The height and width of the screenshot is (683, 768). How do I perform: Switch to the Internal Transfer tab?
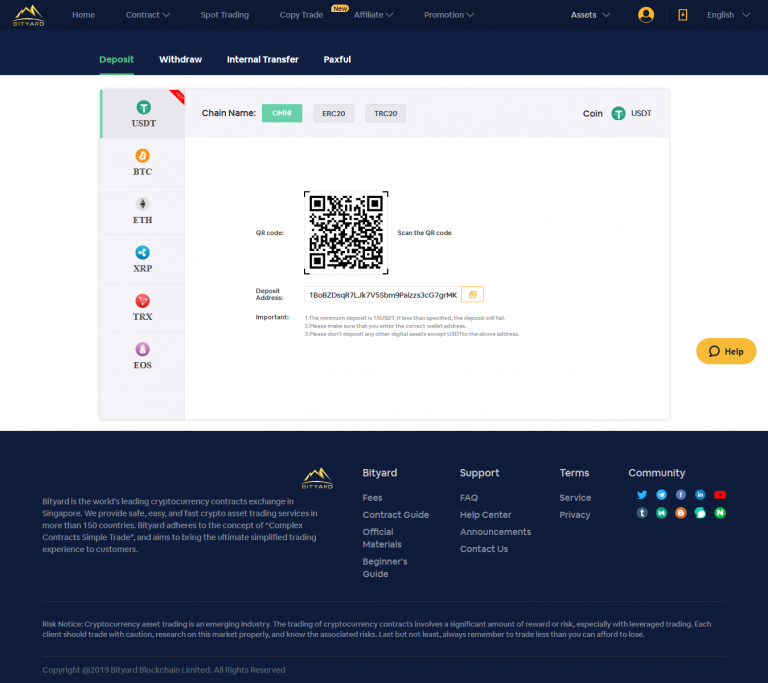click(x=263, y=59)
